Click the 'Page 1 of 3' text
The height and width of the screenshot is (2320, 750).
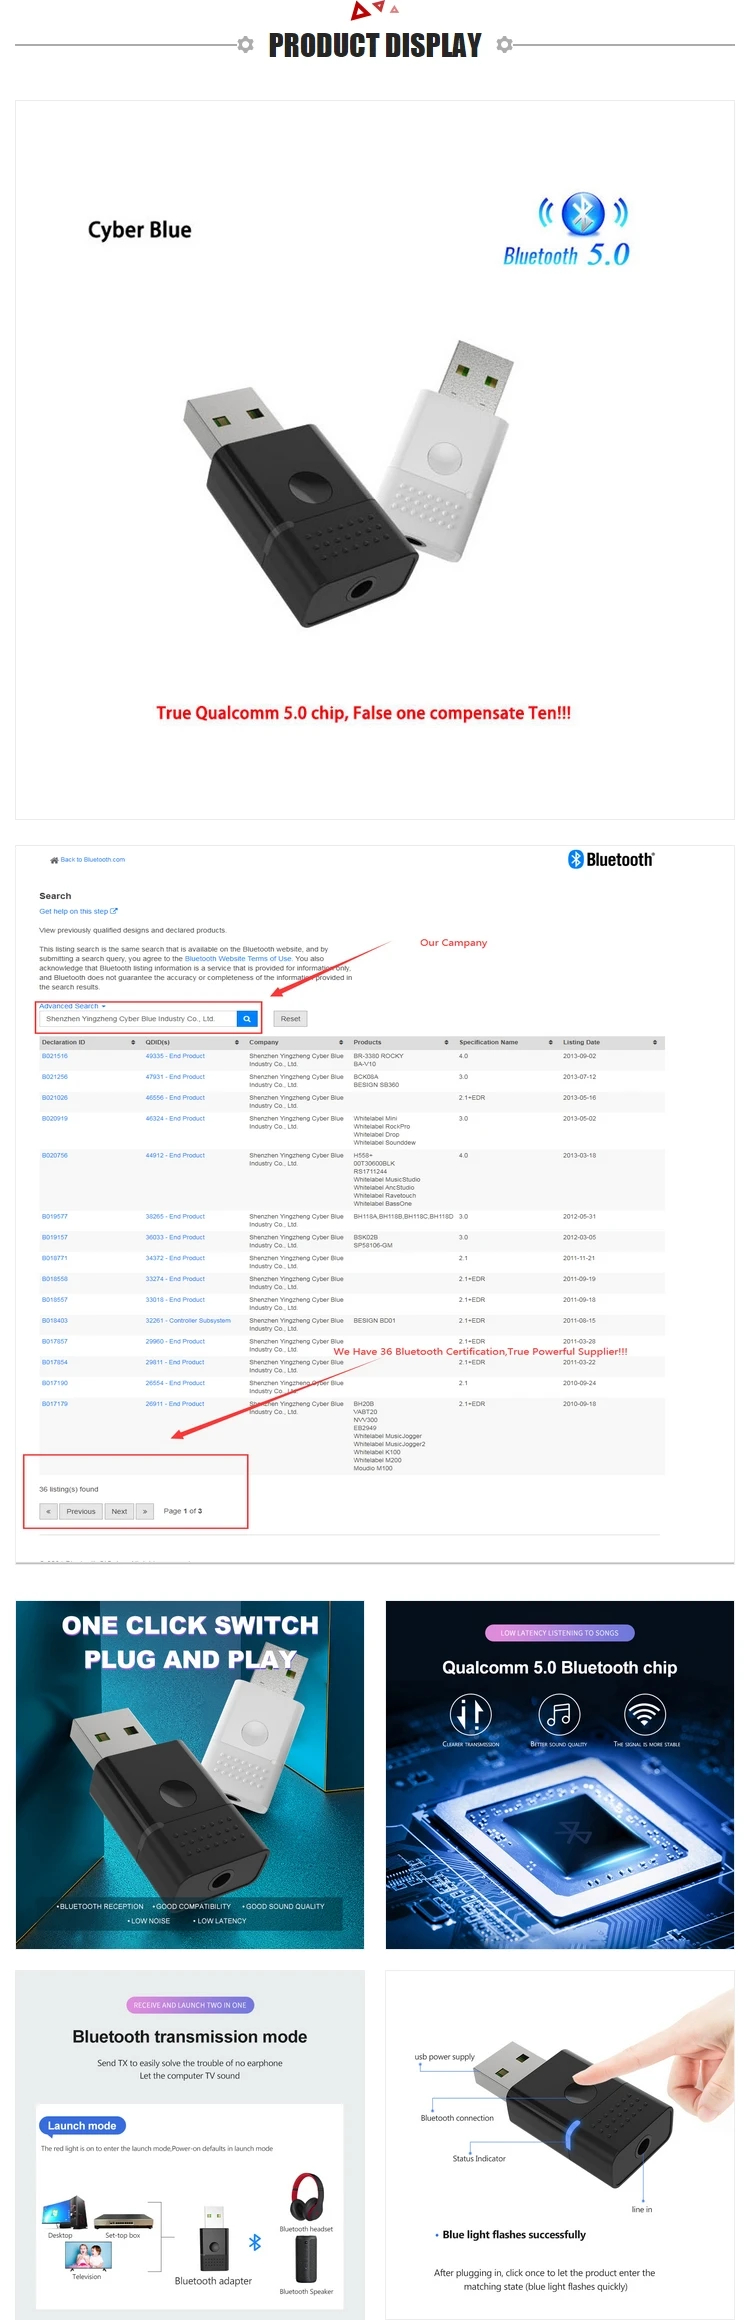point(183,1511)
